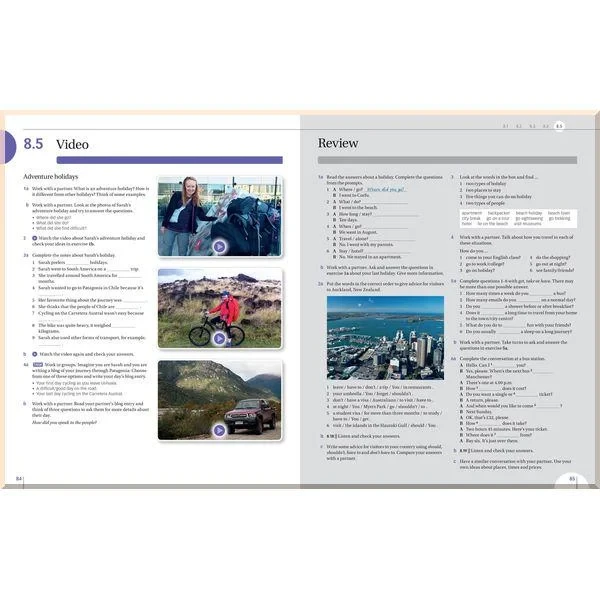
Task: Switch to the 8.3 unit tab
Action: [x=533, y=127]
